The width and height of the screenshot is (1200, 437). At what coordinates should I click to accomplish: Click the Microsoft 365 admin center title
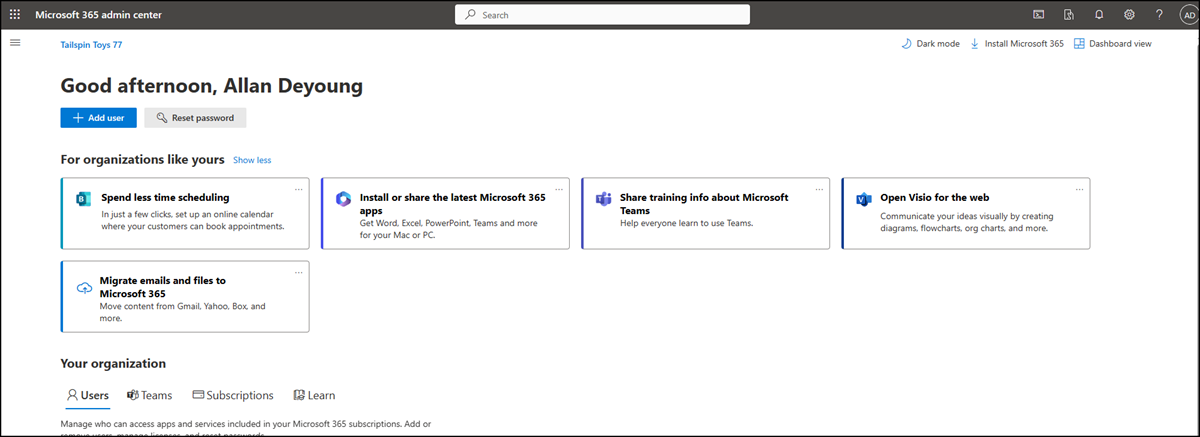pos(99,15)
